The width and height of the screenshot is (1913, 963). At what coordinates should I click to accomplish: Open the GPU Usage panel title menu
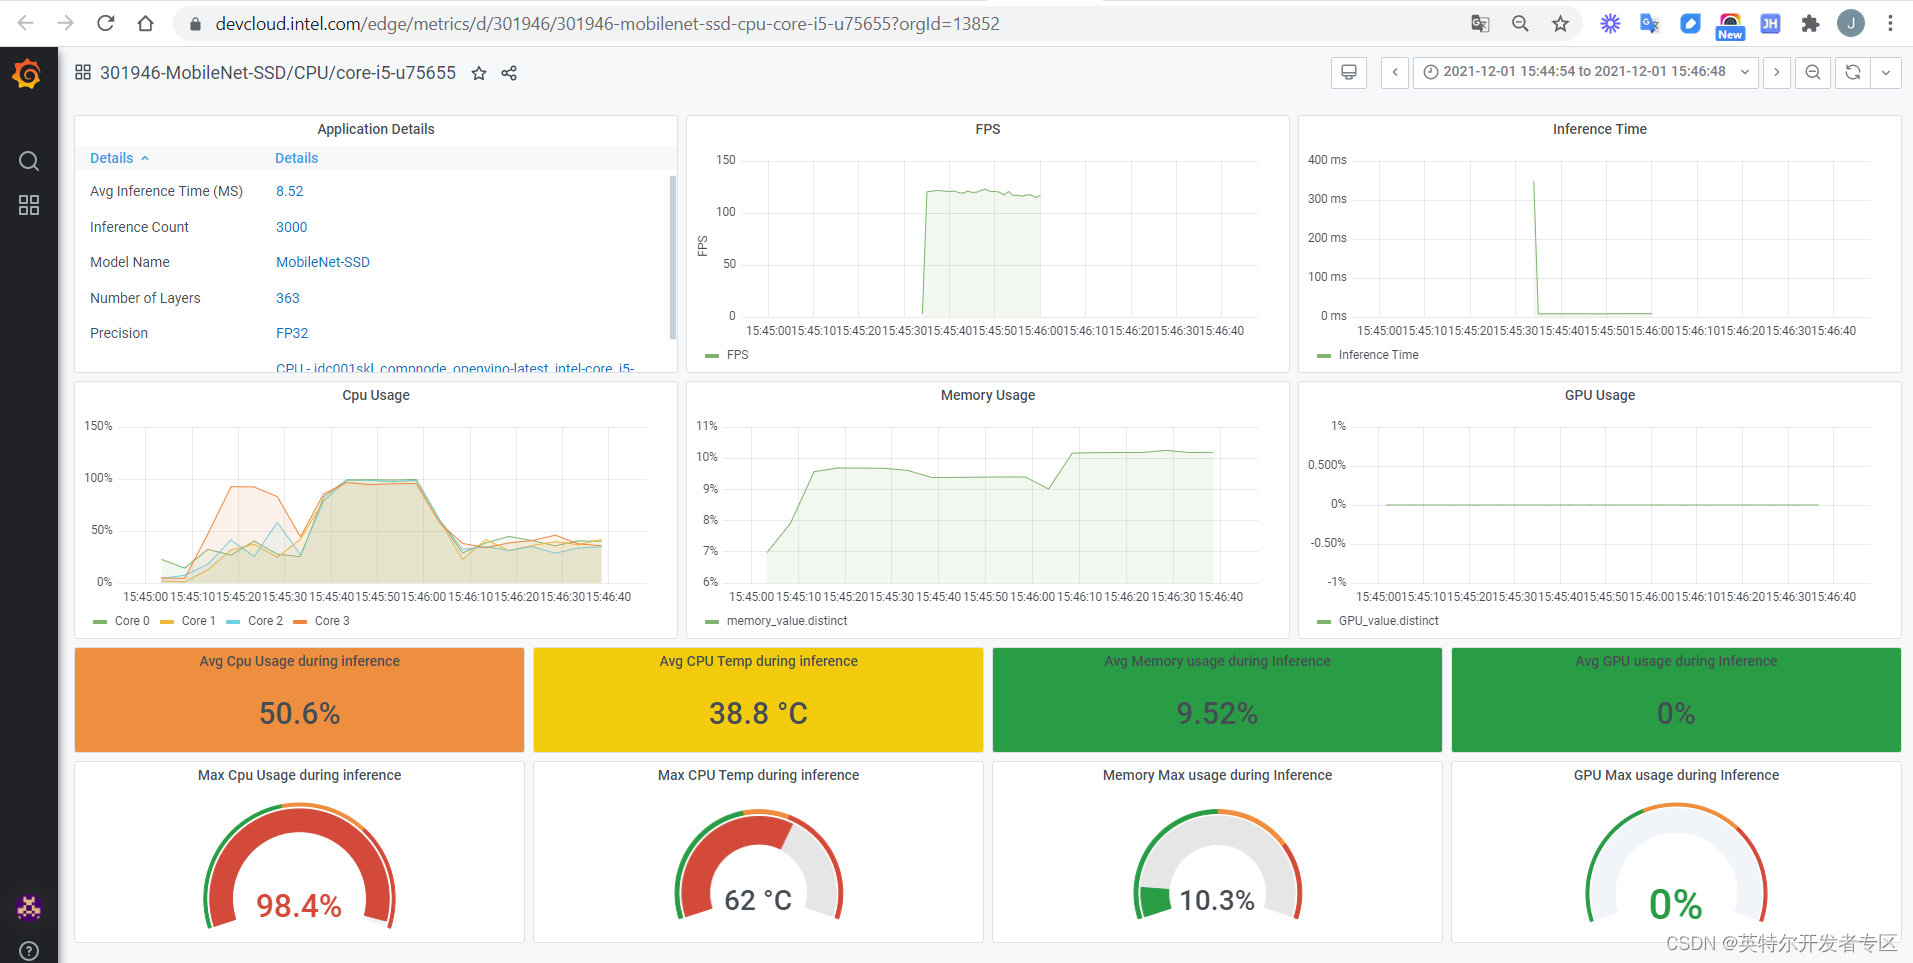pos(1598,394)
